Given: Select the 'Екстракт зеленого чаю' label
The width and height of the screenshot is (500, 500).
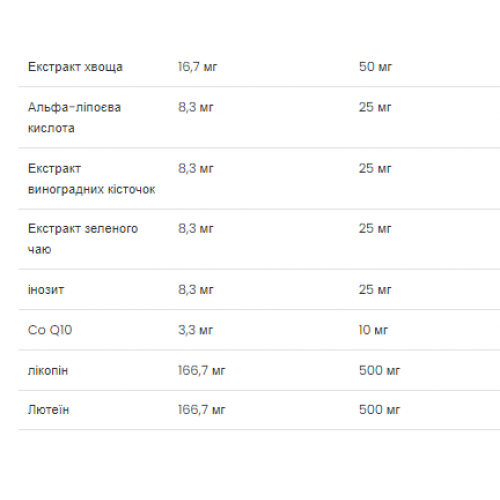Looking at the screenshot, I should (83, 239).
